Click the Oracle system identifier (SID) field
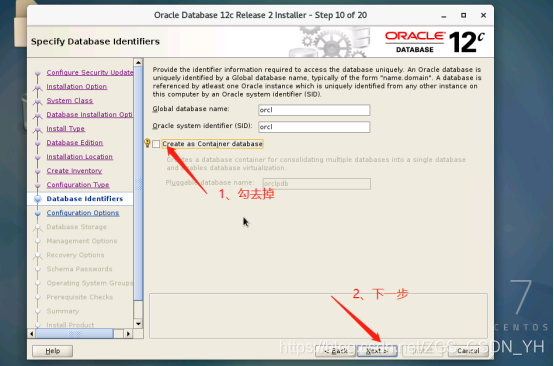Viewport: 554px width, 366px height. point(314,127)
